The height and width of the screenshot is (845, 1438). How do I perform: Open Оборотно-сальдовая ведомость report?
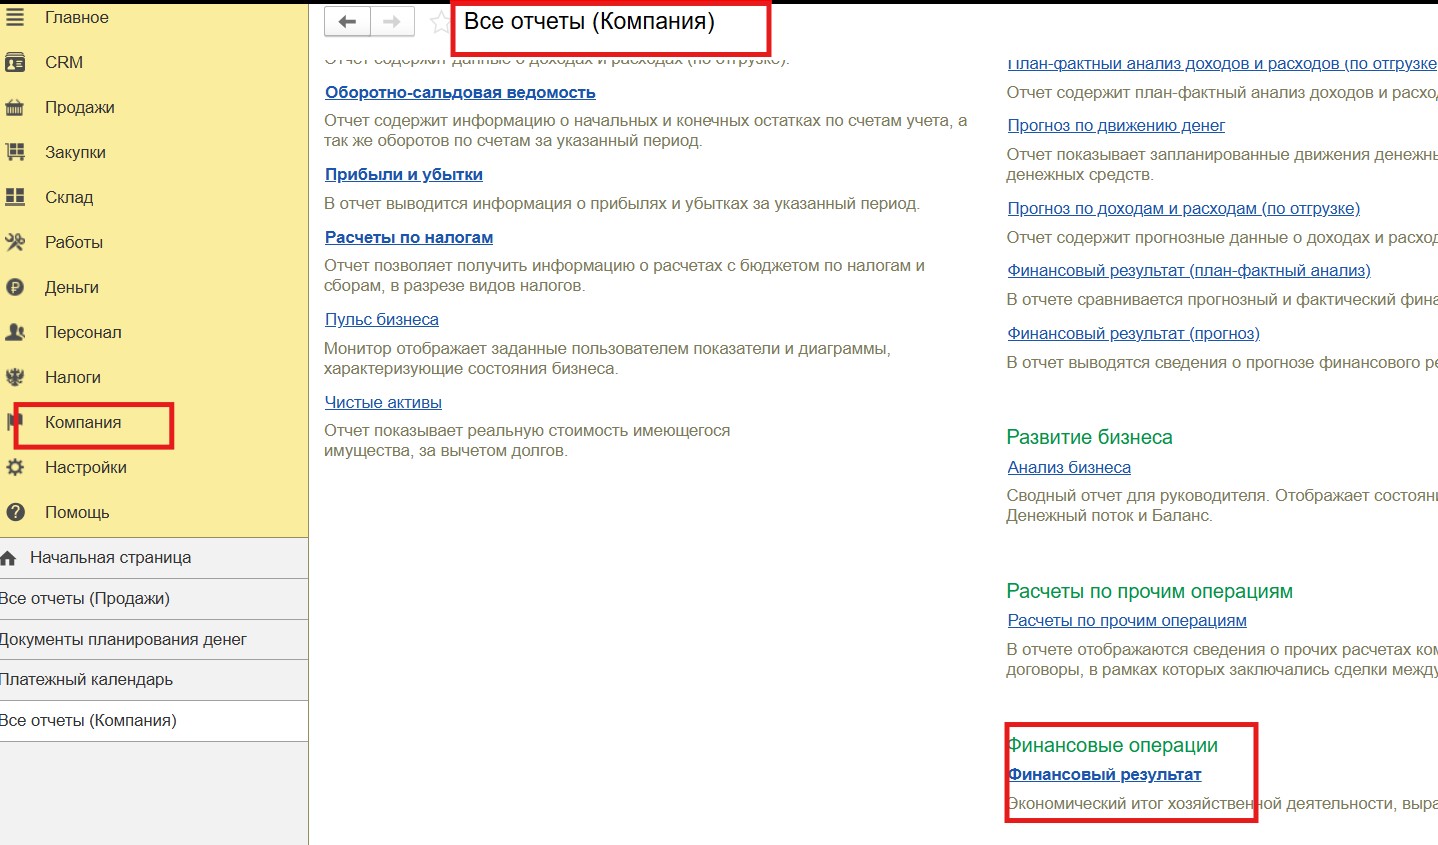tap(460, 92)
